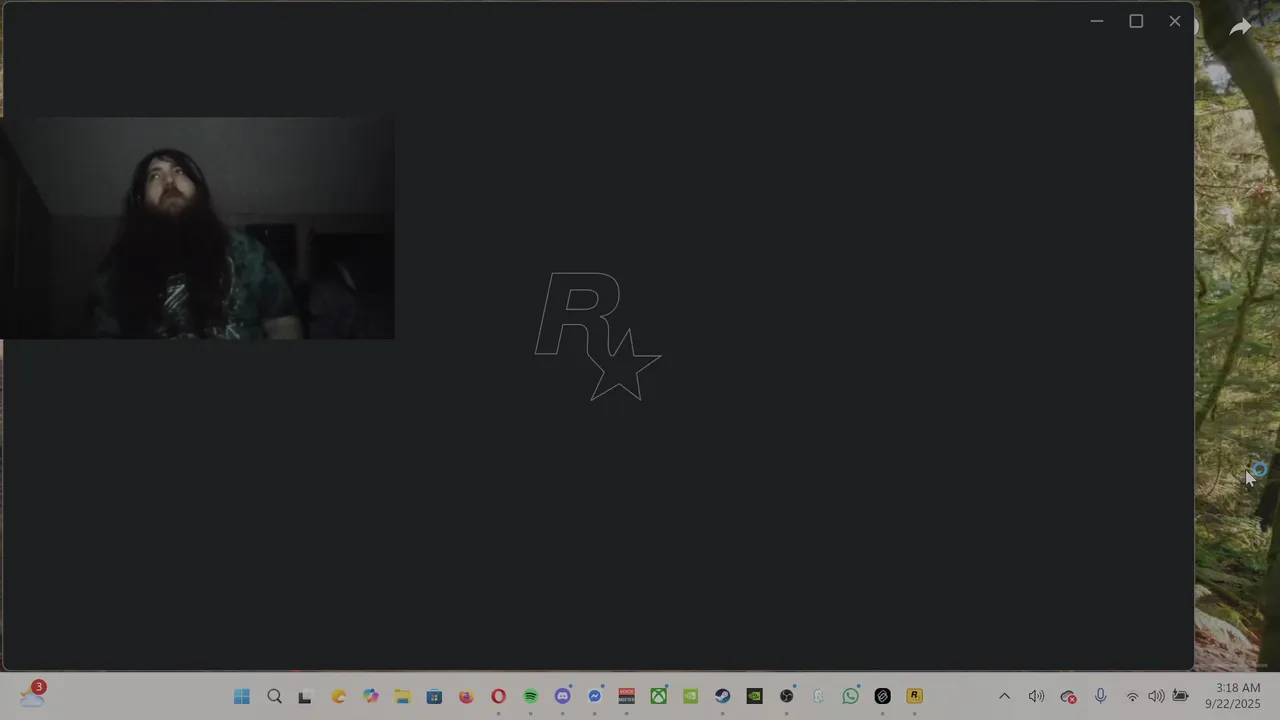
Task: Open the light green NVIDIA taskbar icon
Action: 690,696
